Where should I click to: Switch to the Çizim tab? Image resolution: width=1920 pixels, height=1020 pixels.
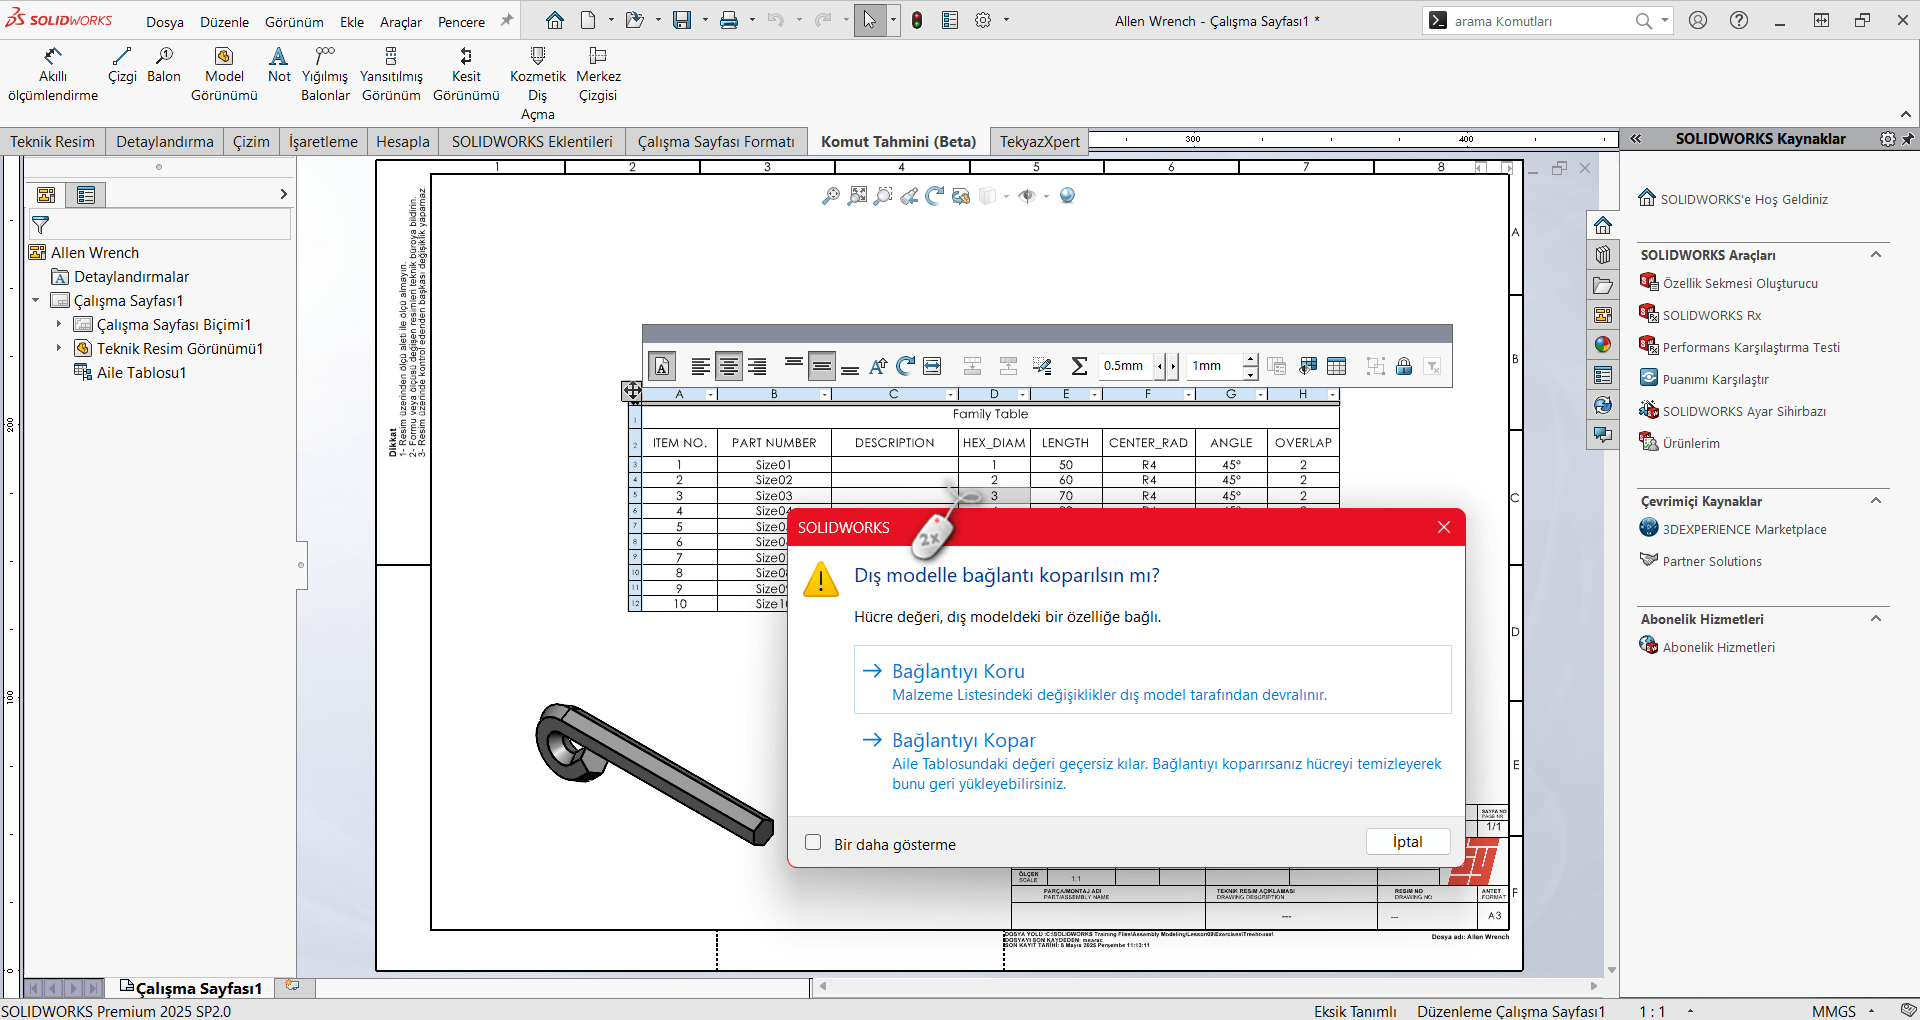pos(251,141)
